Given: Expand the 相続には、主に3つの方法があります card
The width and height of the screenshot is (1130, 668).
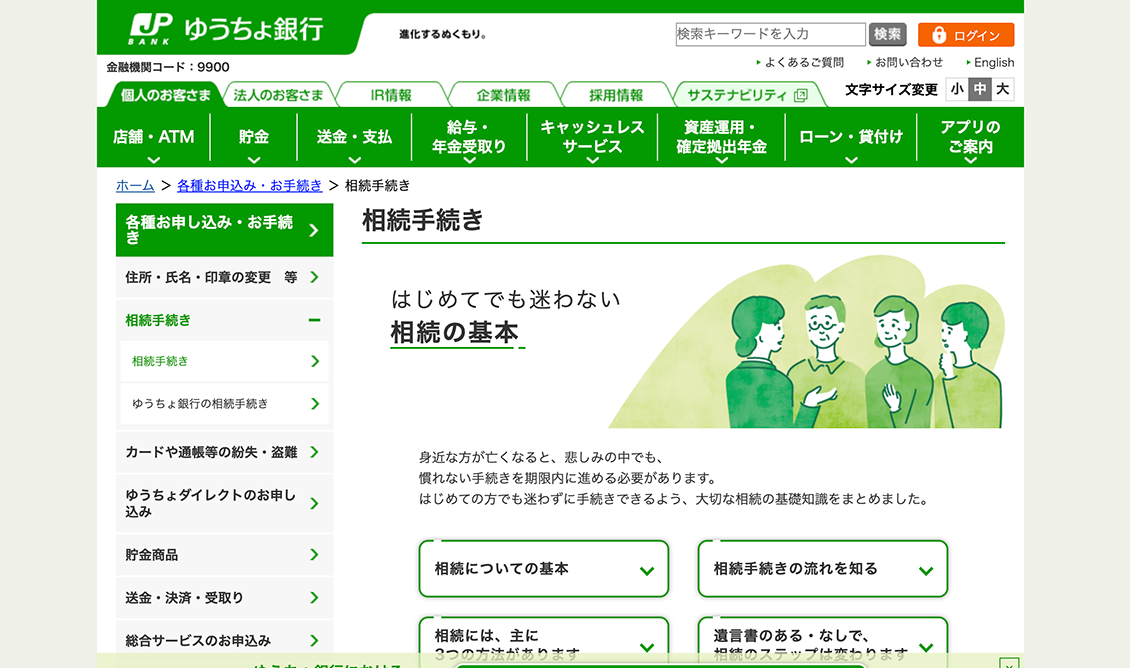Looking at the screenshot, I should coord(543,643).
